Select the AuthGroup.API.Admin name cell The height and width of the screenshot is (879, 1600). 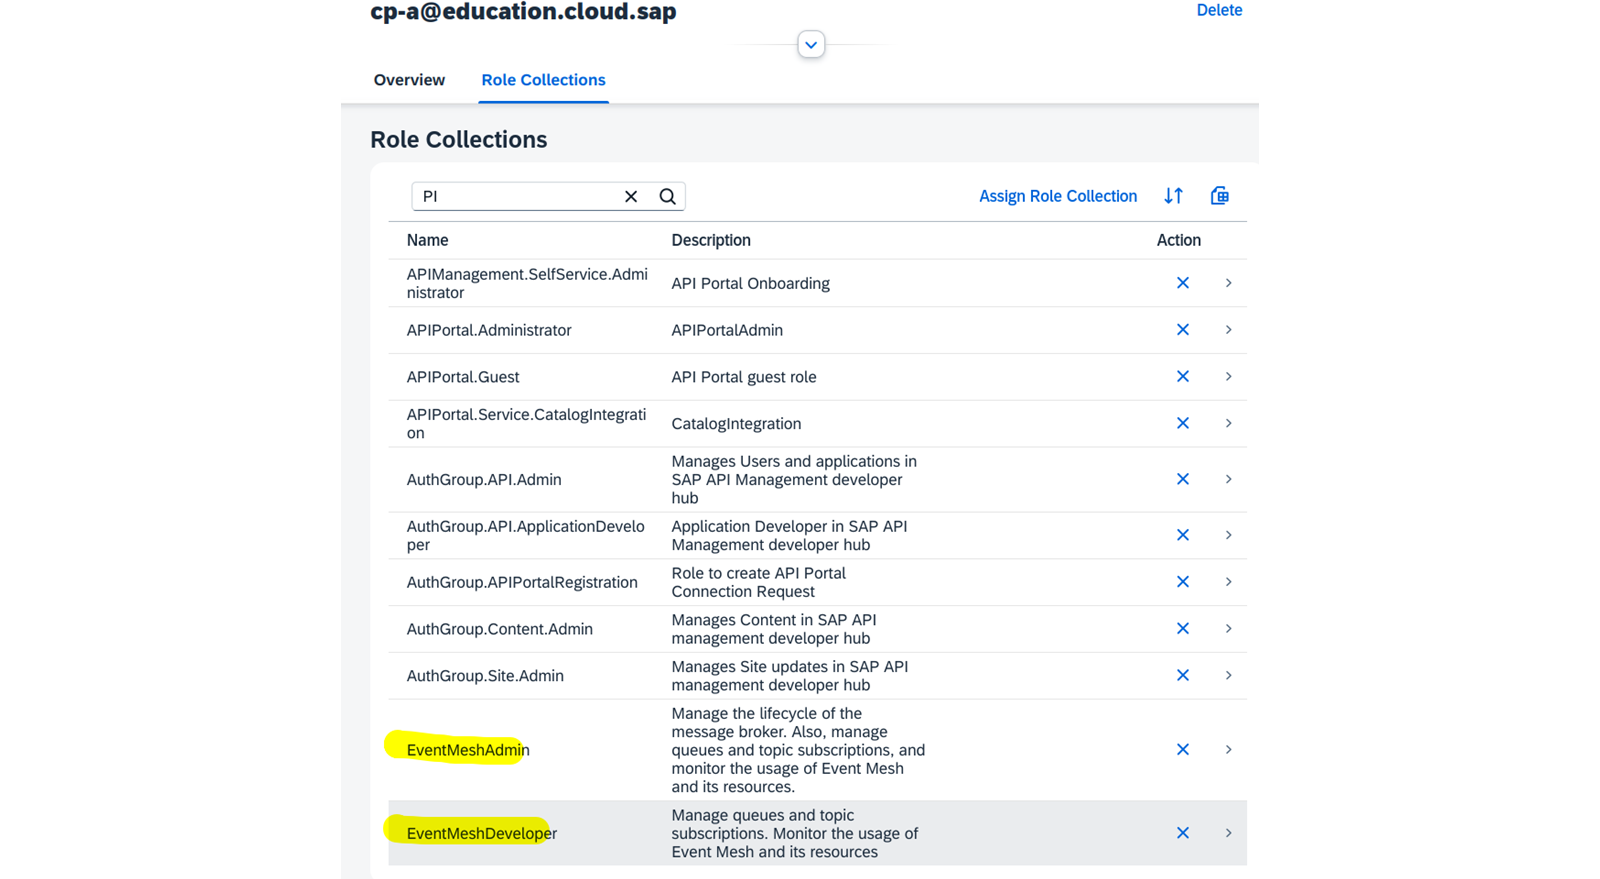484,479
